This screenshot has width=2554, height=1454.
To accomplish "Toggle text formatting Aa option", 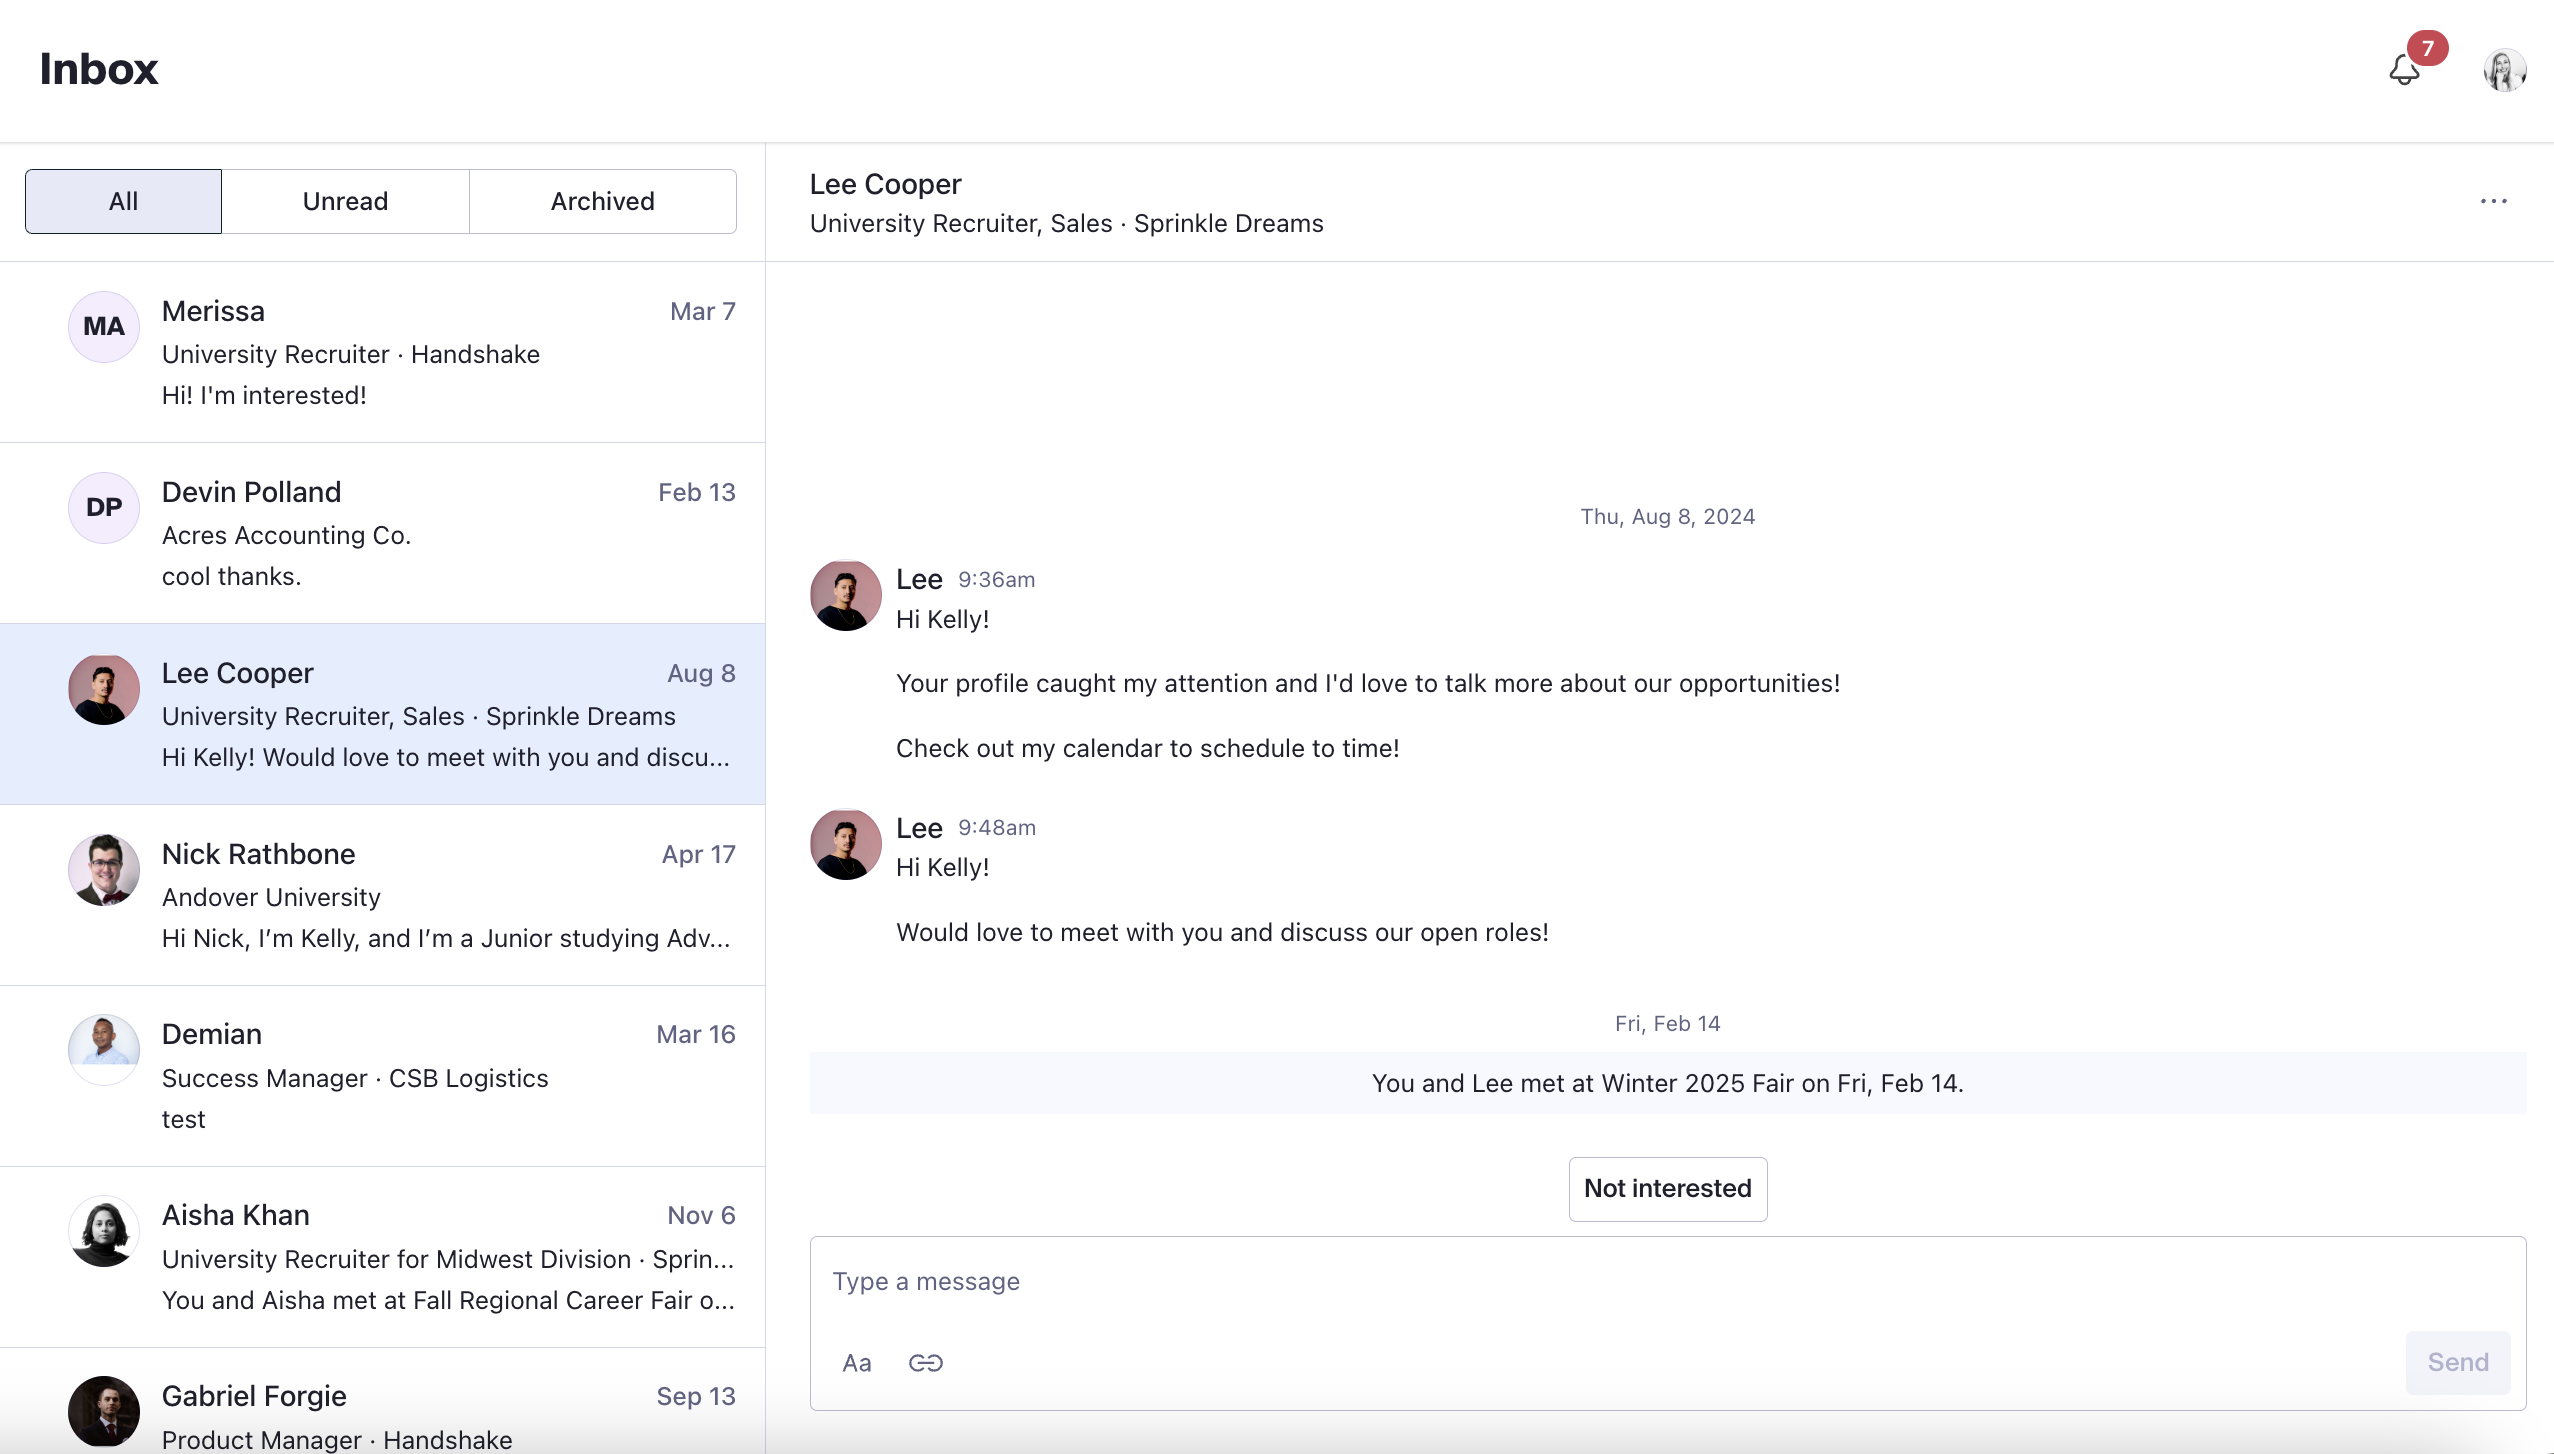I will point(857,1363).
